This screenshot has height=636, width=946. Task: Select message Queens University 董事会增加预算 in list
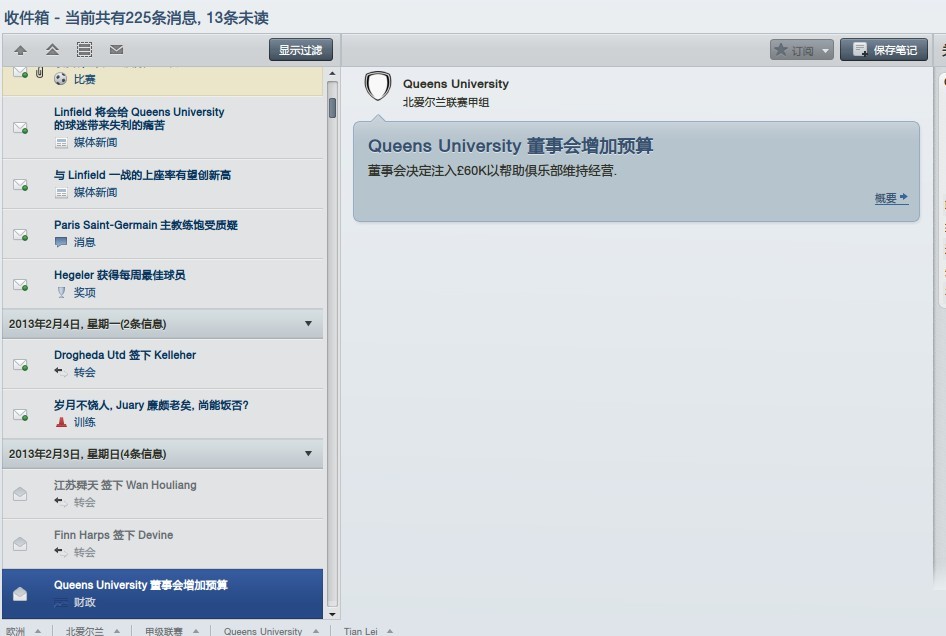(x=163, y=594)
